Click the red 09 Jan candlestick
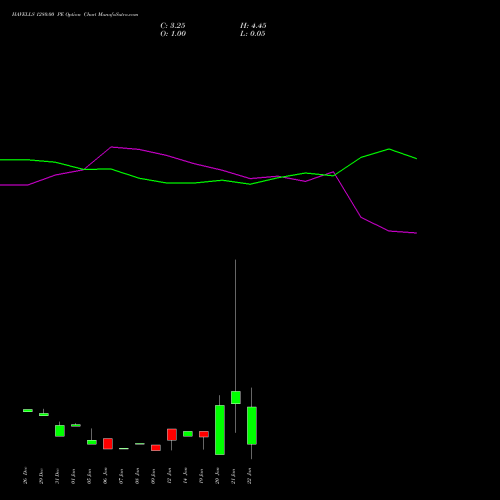The height and width of the screenshot is (500, 500). point(156,448)
